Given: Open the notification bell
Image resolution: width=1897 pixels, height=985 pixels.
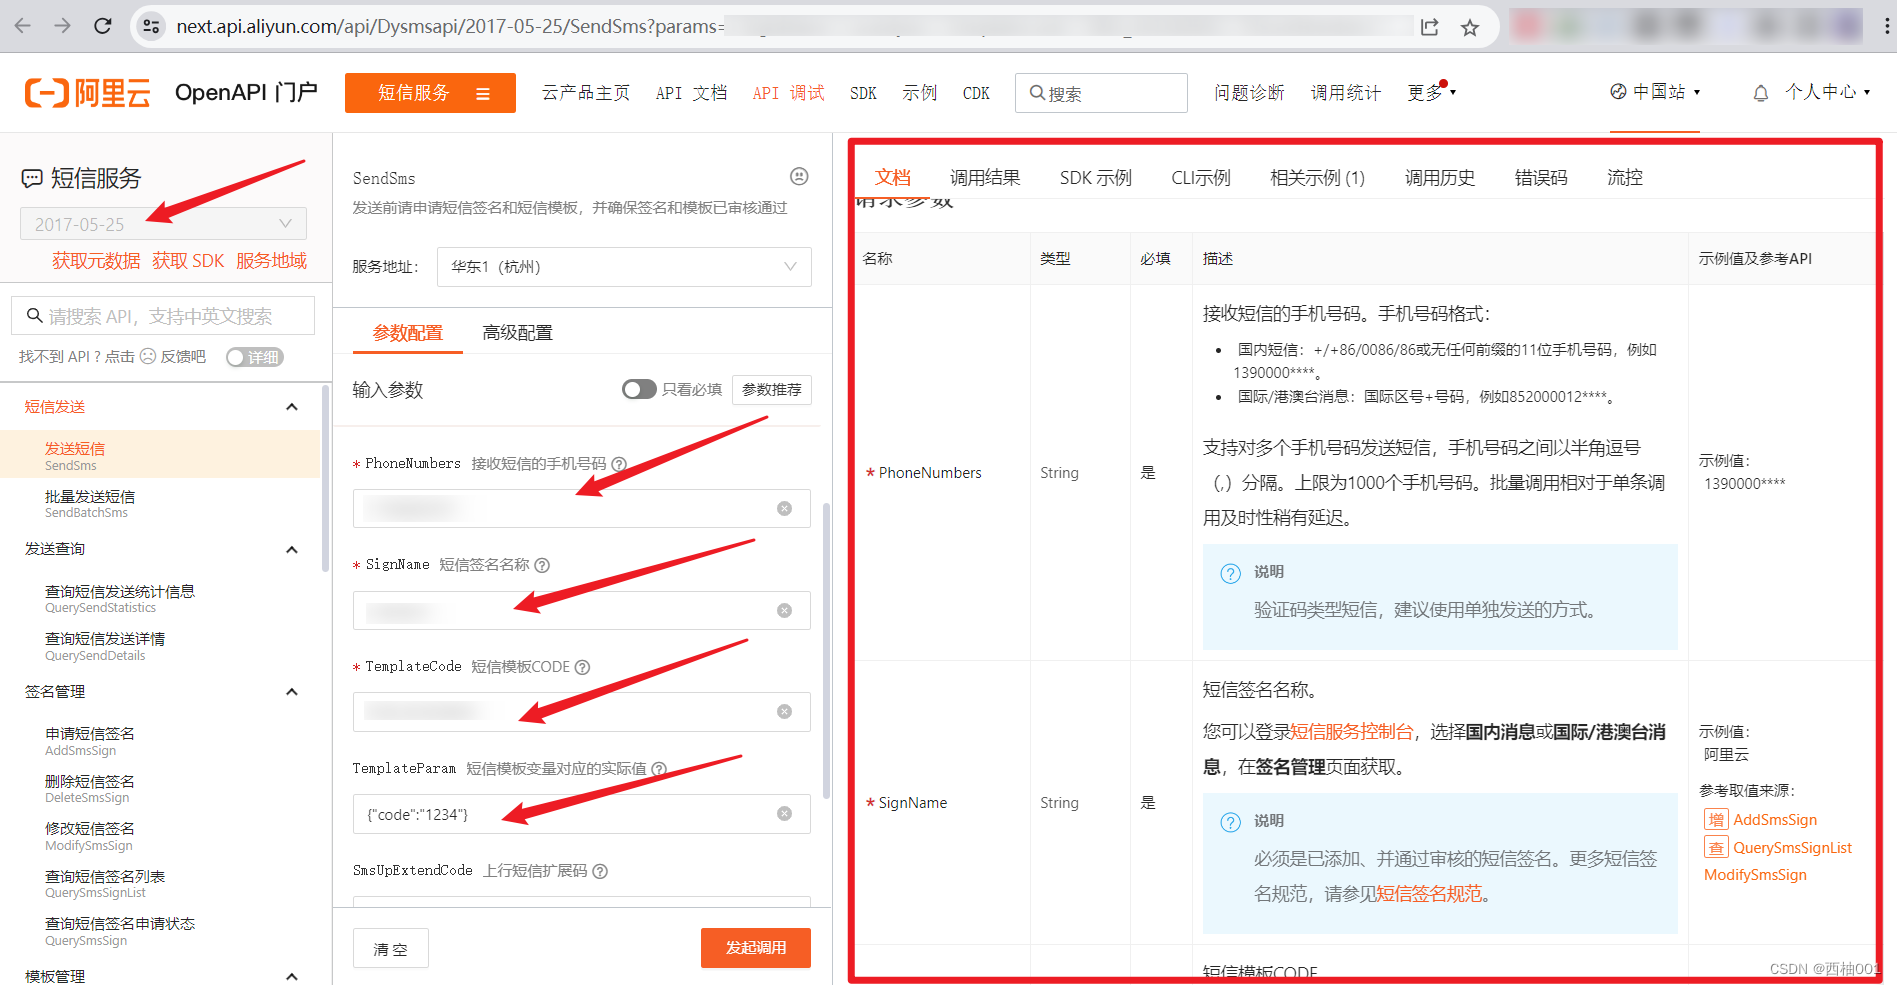Looking at the screenshot, I should [1761, 93].
